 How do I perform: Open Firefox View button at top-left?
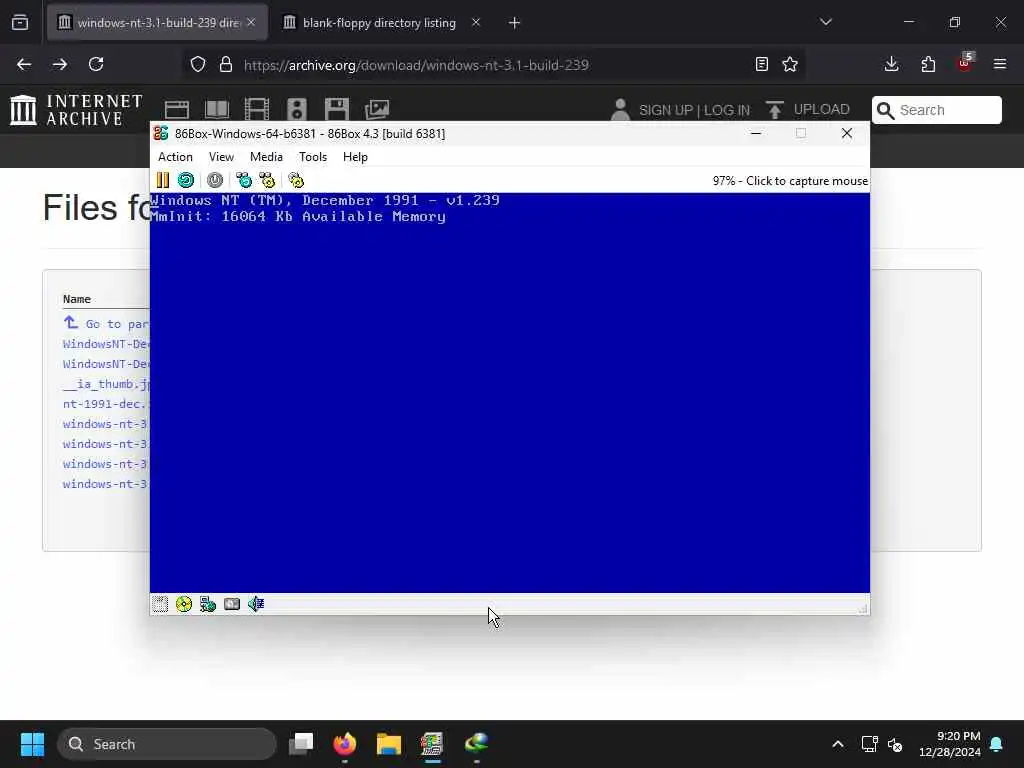(x=20, y=23)
